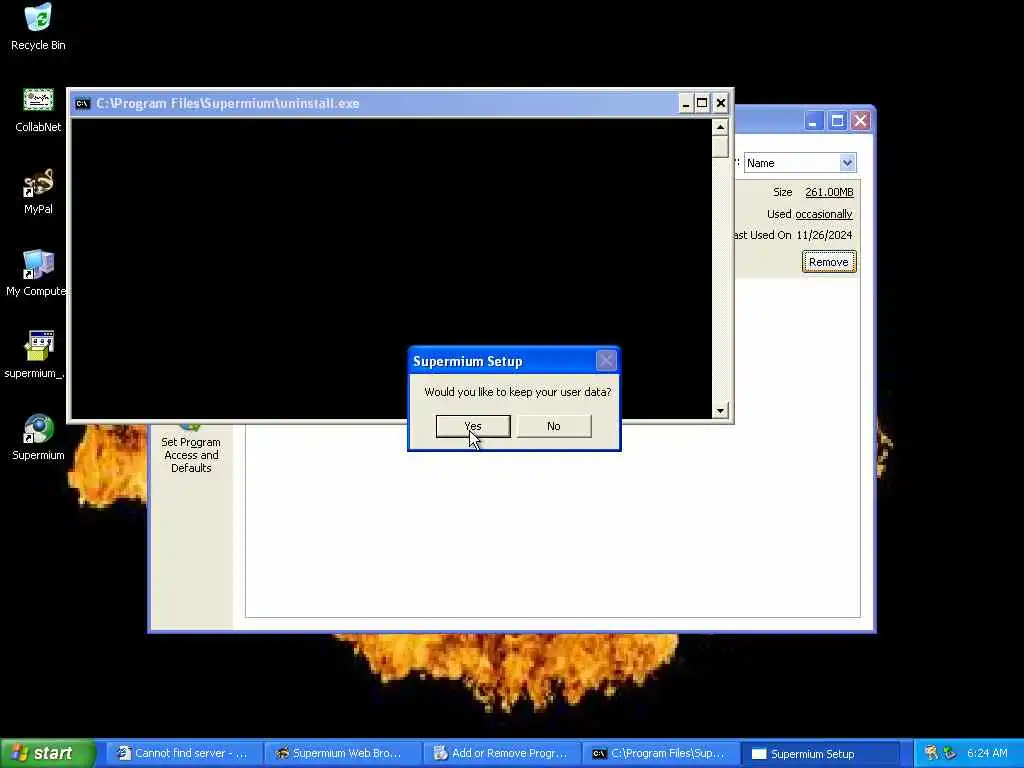Click the 11/26/2024 last used date
The height and width of the screenshot is (768, 1024).
click(824, 235)
